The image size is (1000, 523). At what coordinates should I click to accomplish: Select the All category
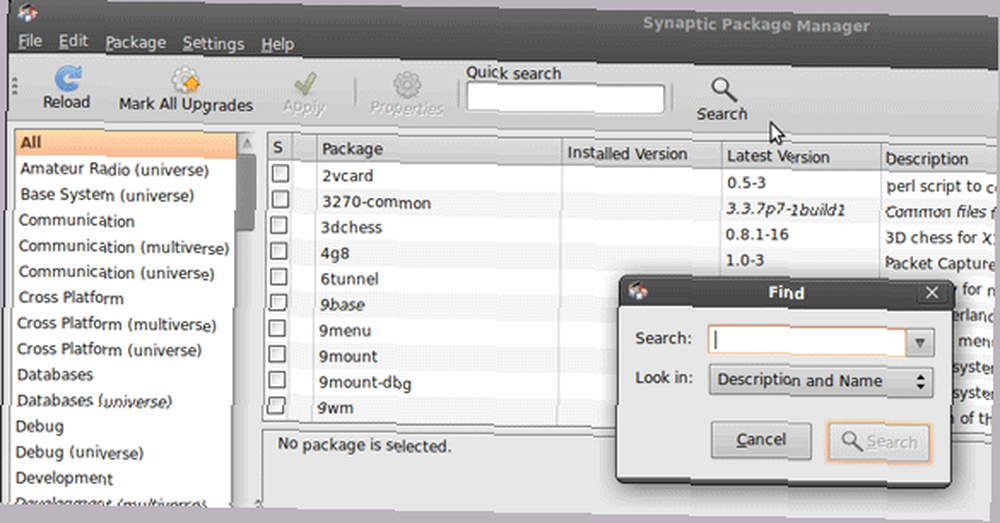click(125, 143)
